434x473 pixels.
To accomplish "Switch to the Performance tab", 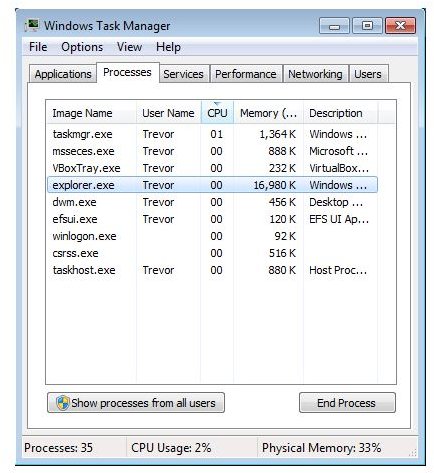I will (246, 74).
